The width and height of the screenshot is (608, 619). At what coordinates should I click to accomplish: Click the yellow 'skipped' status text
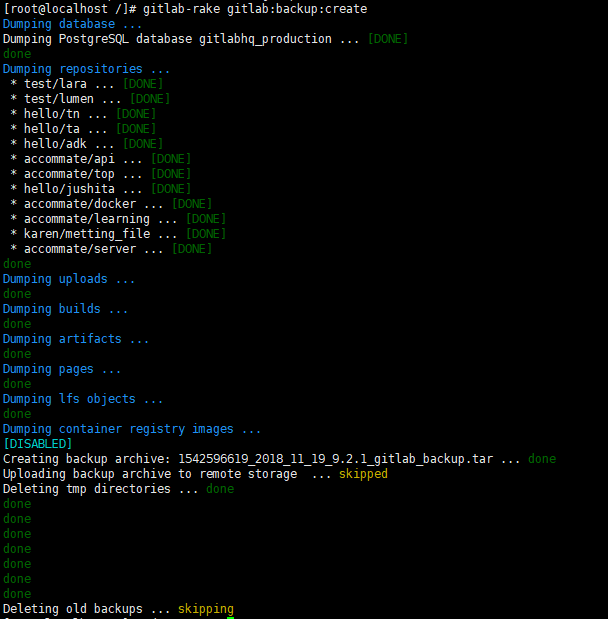(363, 474)
